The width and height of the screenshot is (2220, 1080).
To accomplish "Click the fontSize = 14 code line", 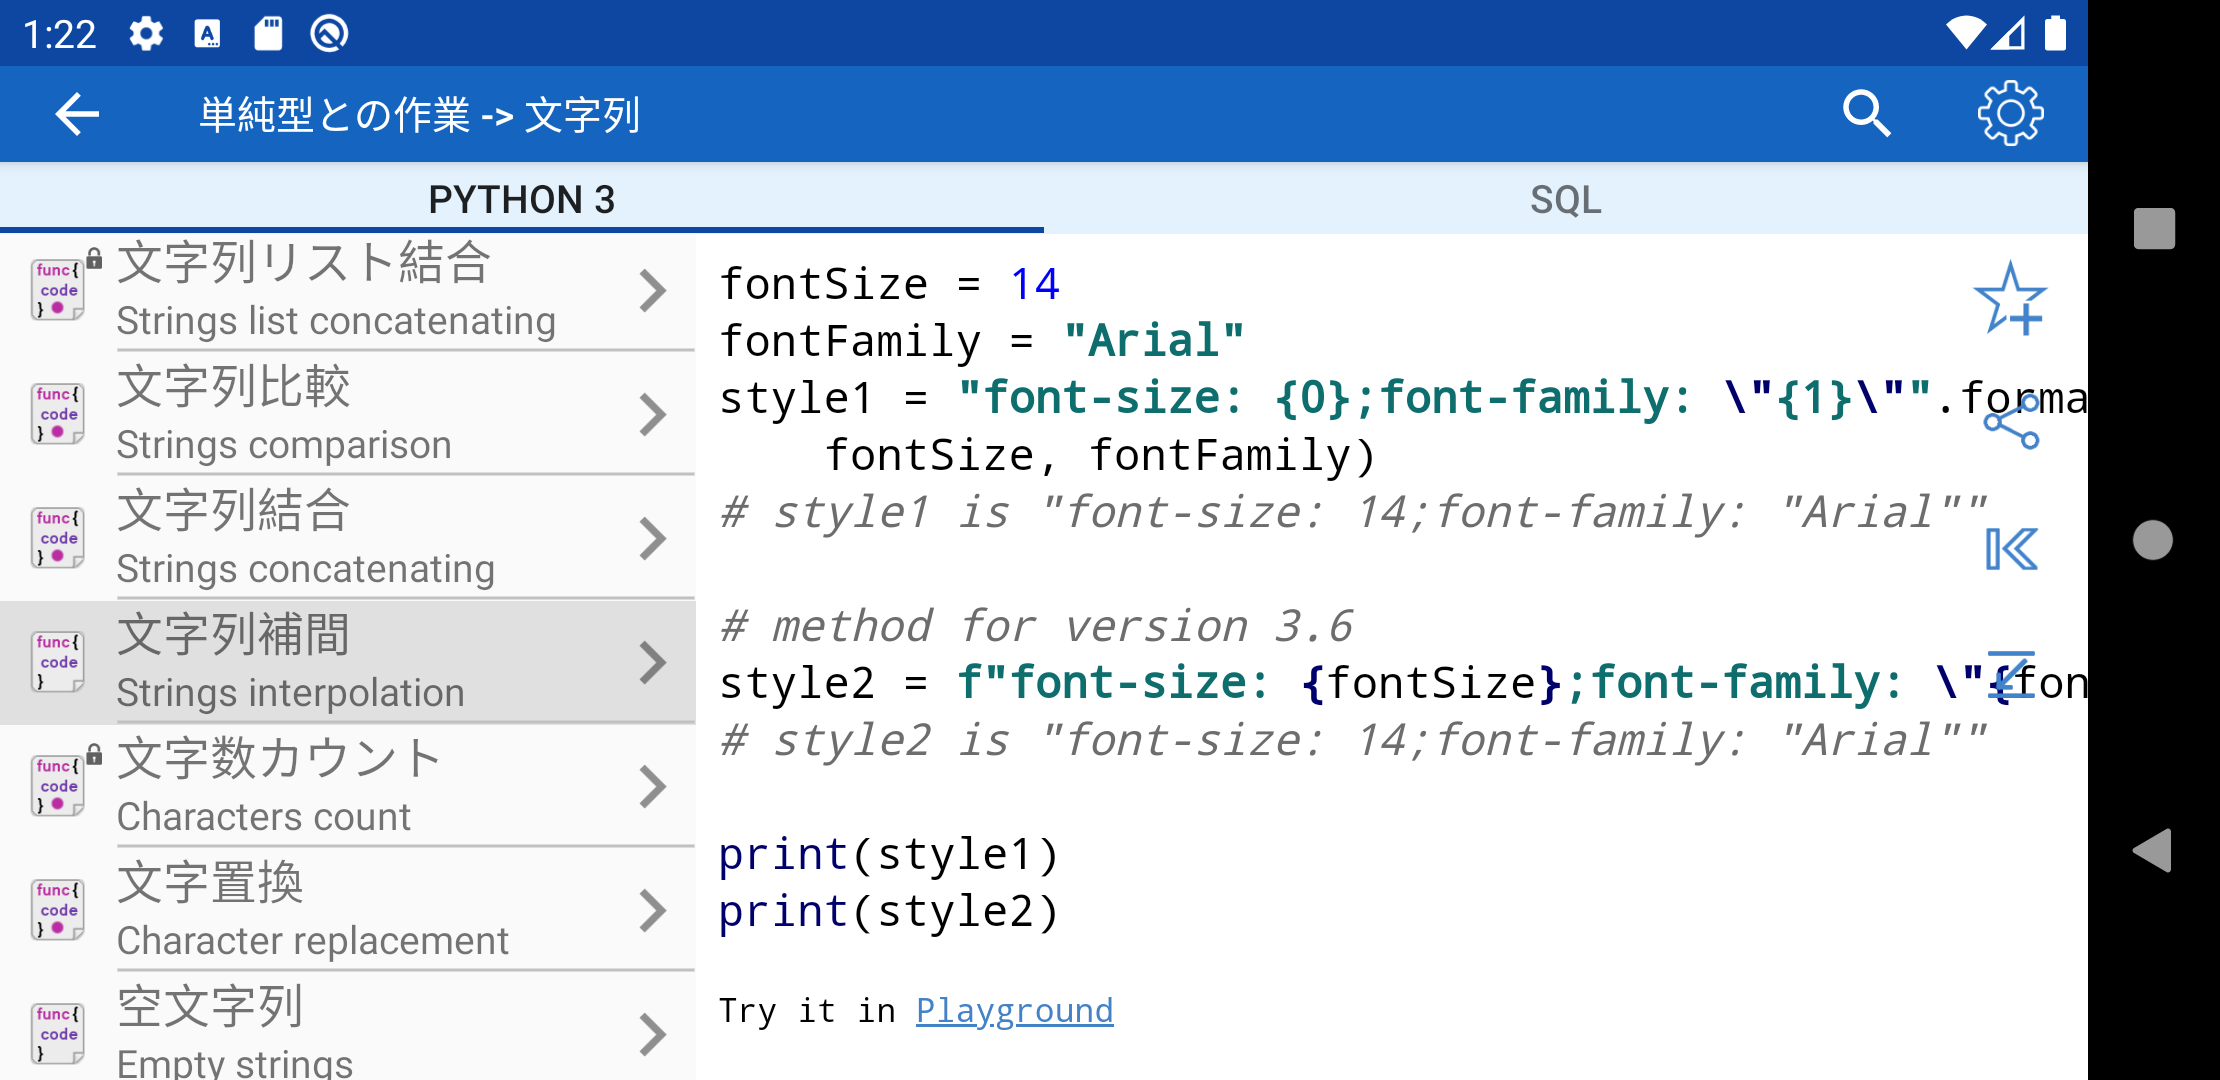I will (x=889, y=285).
